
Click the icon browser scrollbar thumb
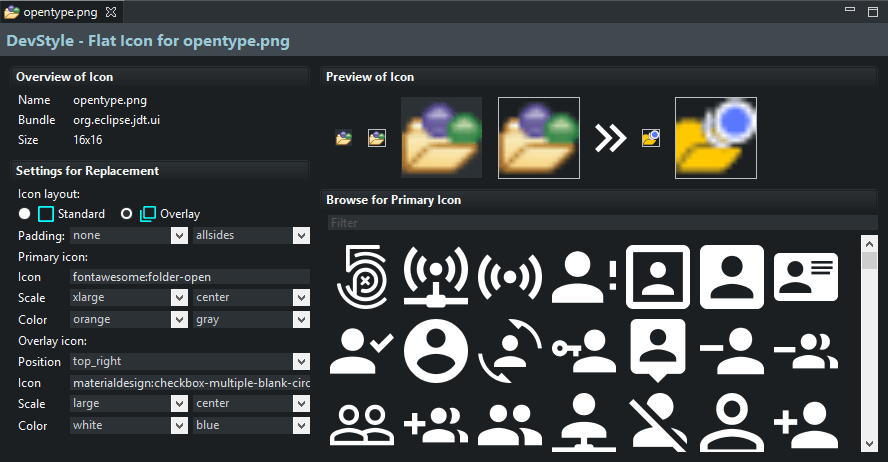pyautogui.click(x=869, y=260)
